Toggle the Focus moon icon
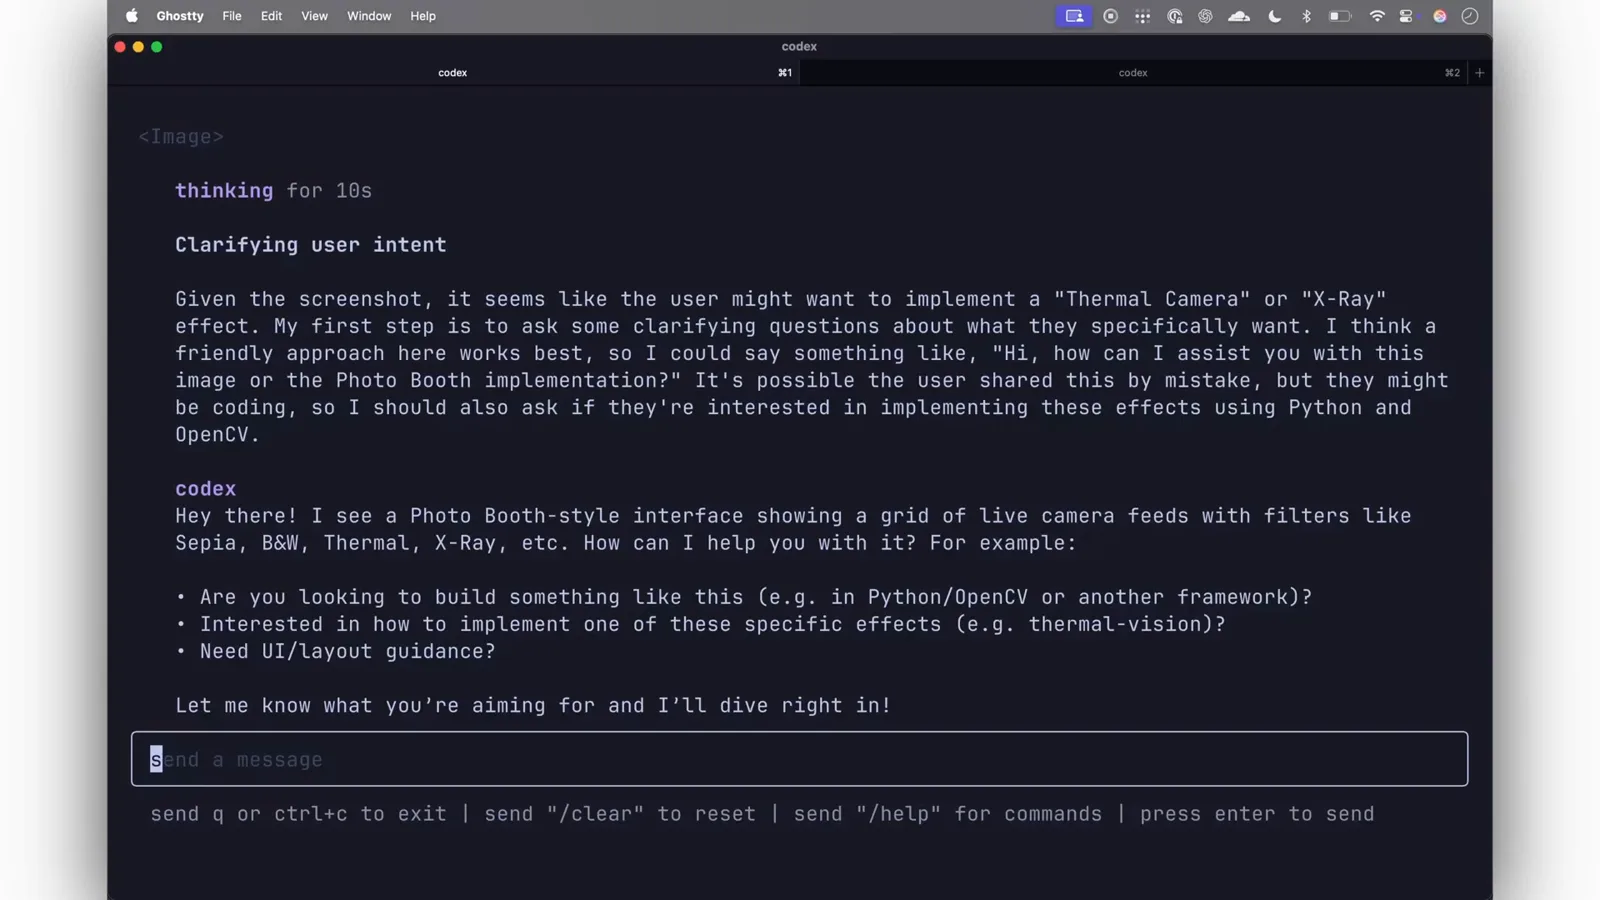 click(x=1274, y=16)
